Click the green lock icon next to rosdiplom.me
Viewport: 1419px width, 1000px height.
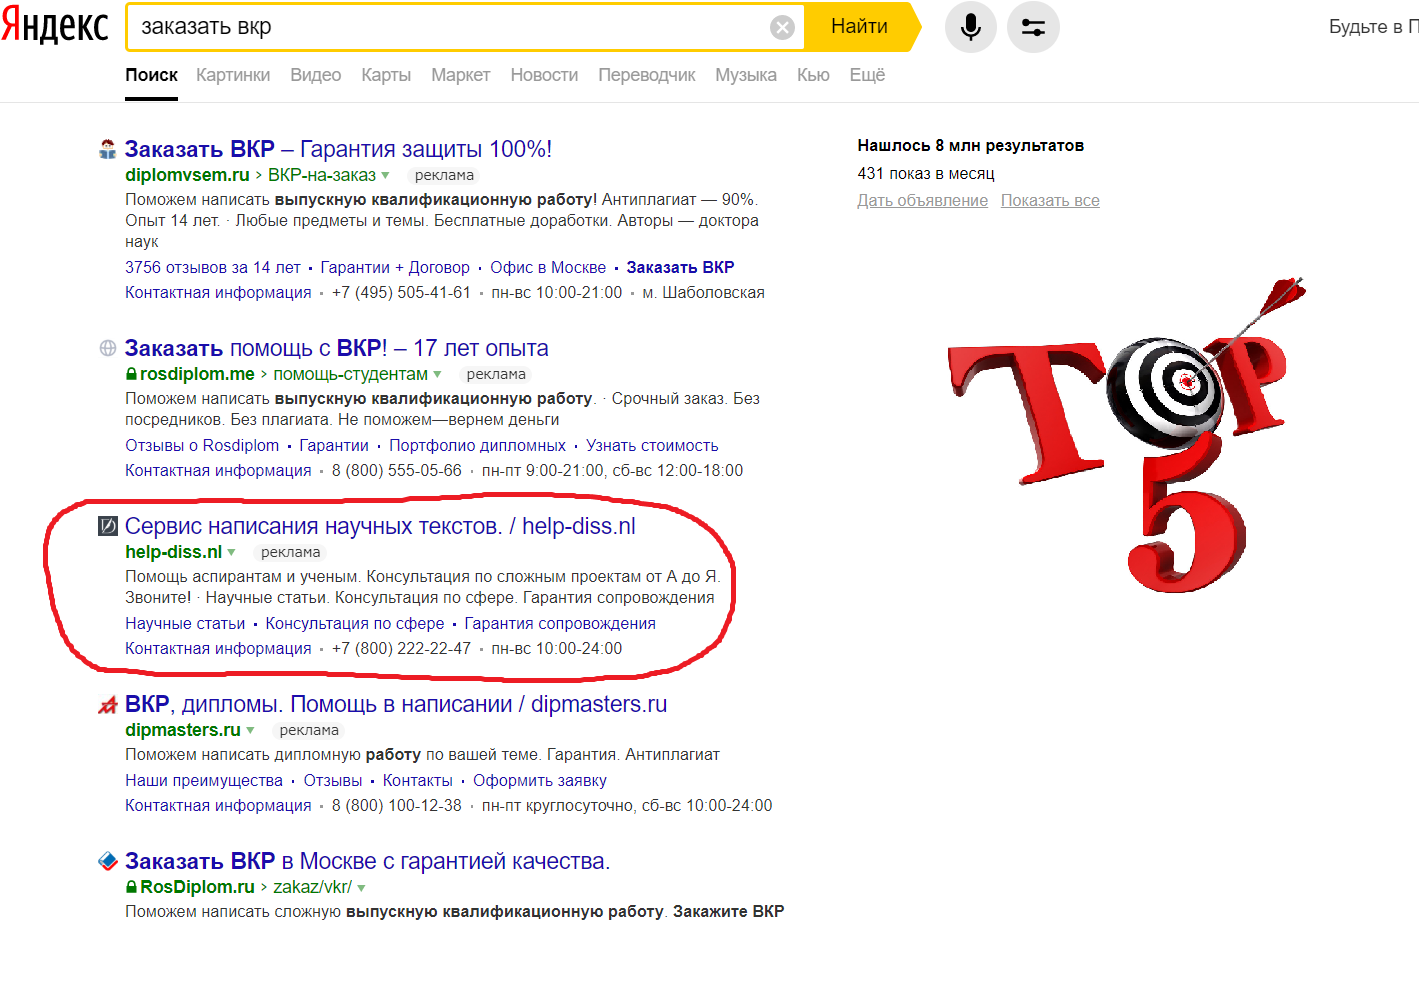(131, 374)
